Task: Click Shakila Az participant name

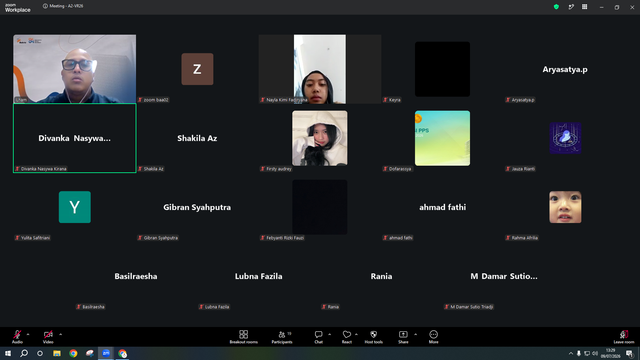Action: point(197,138)
